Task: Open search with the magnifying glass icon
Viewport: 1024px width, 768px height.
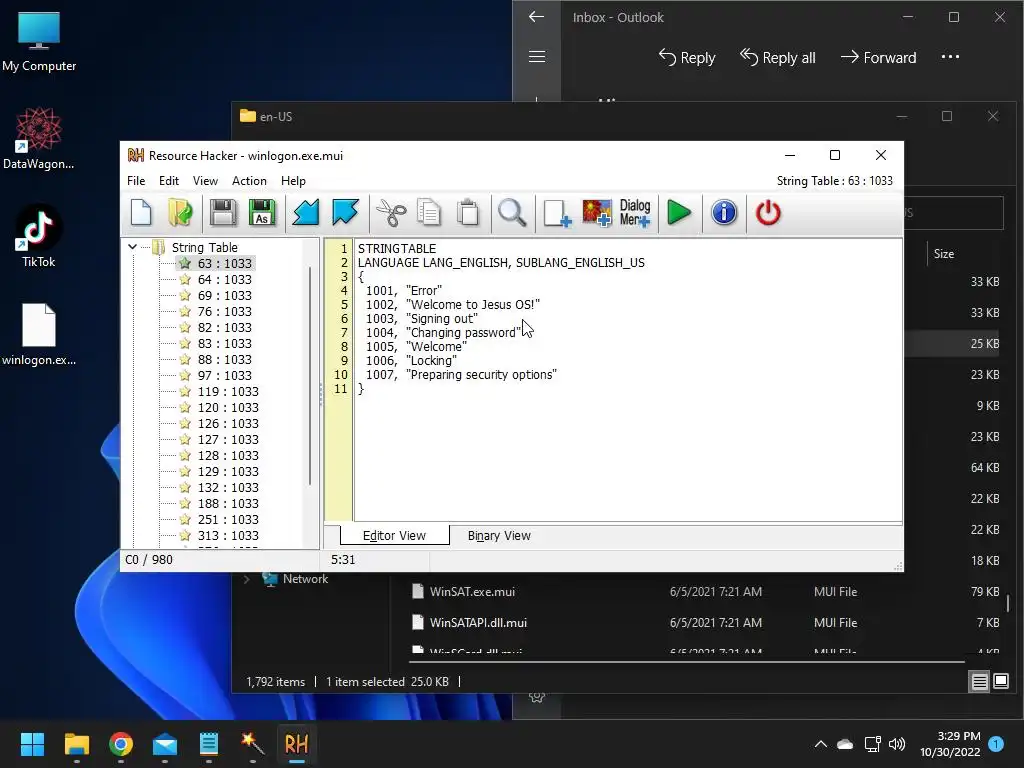Action: (x=512, y=213)
